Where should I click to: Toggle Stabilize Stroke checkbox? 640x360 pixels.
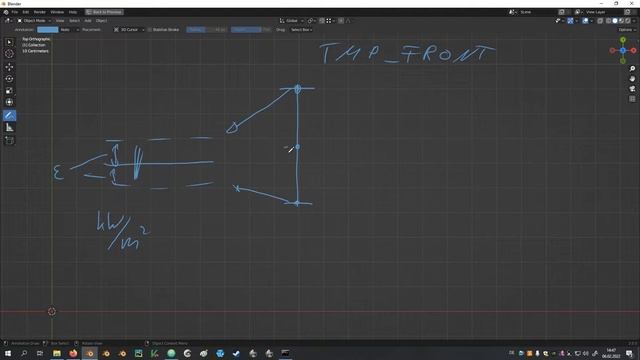pos(150,30)
